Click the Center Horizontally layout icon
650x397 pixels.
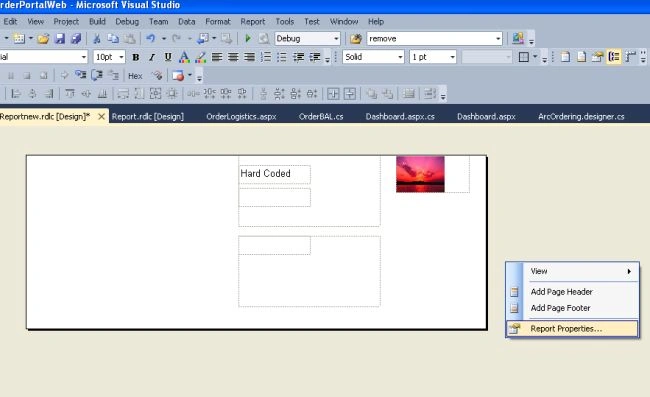click(x=333, y=94)
